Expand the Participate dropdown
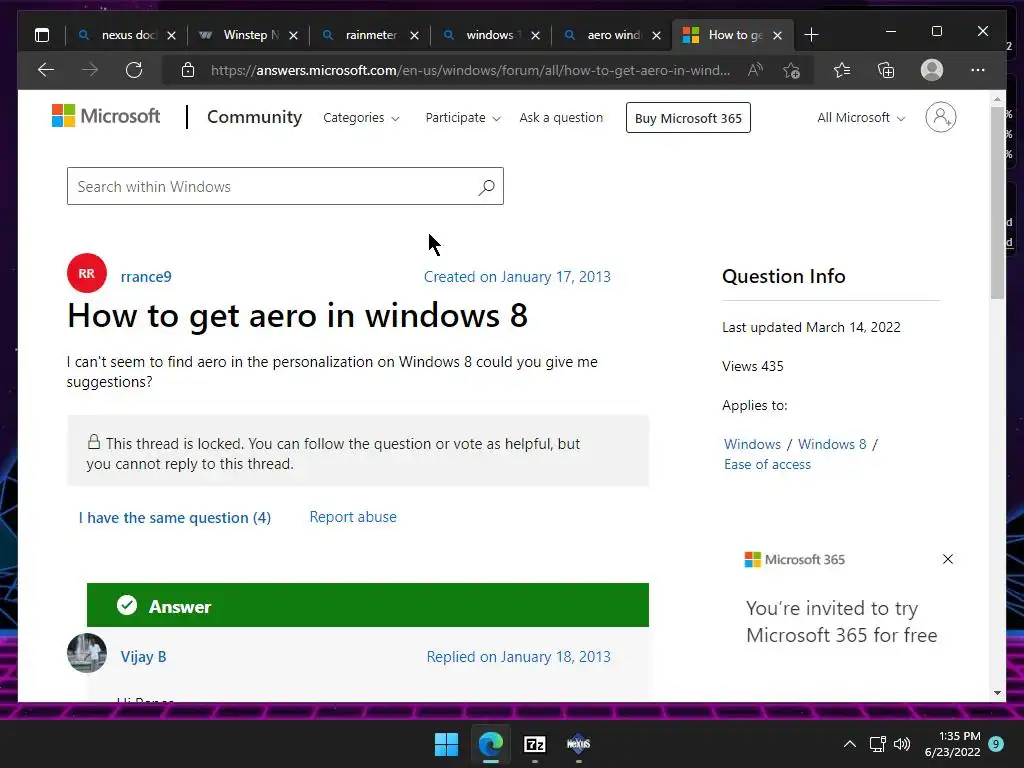 point(463,118)
